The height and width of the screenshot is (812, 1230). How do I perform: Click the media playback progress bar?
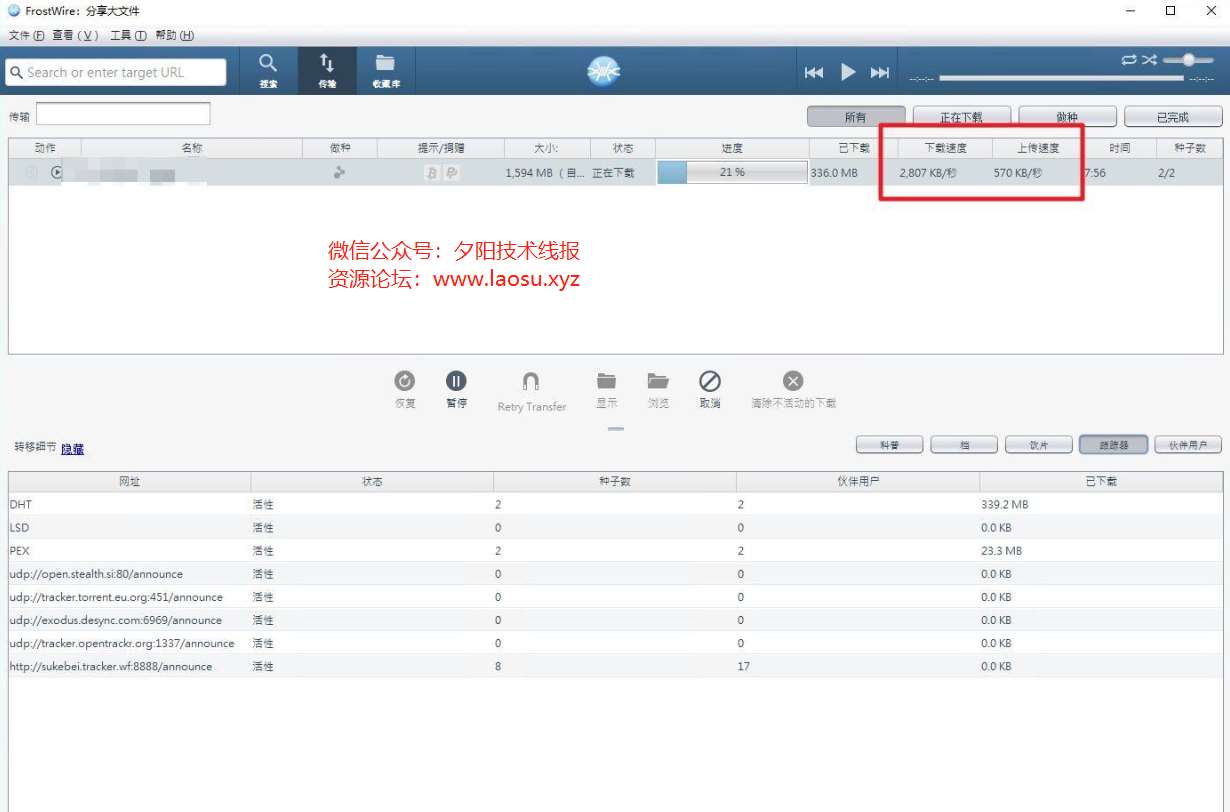(1061, 78)
